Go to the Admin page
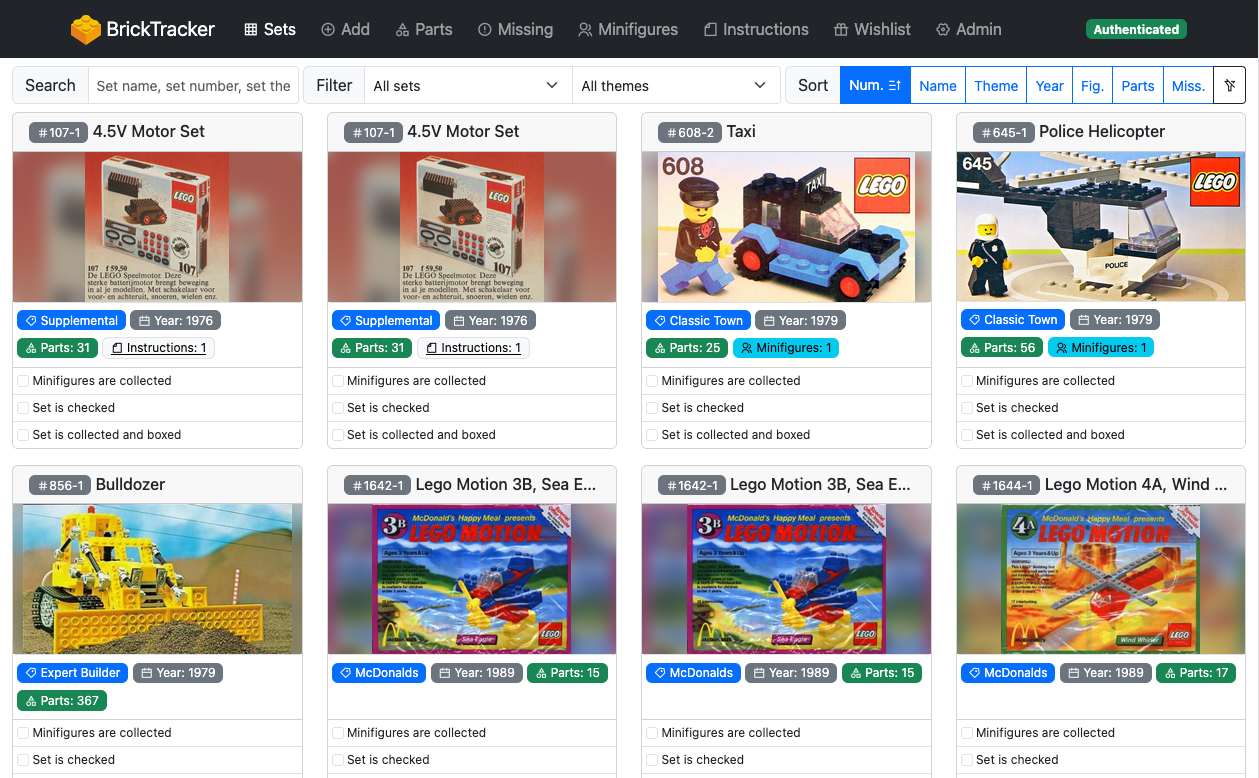The width and height of the screenshot is (1259, 778). (968, 30)
